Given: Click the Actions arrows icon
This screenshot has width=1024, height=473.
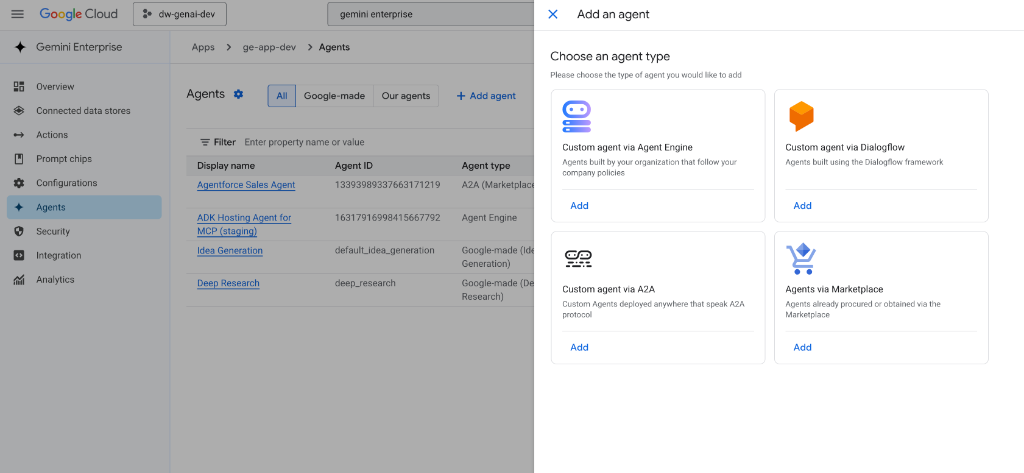Looking at the screenshot, I should pos(19,135).
